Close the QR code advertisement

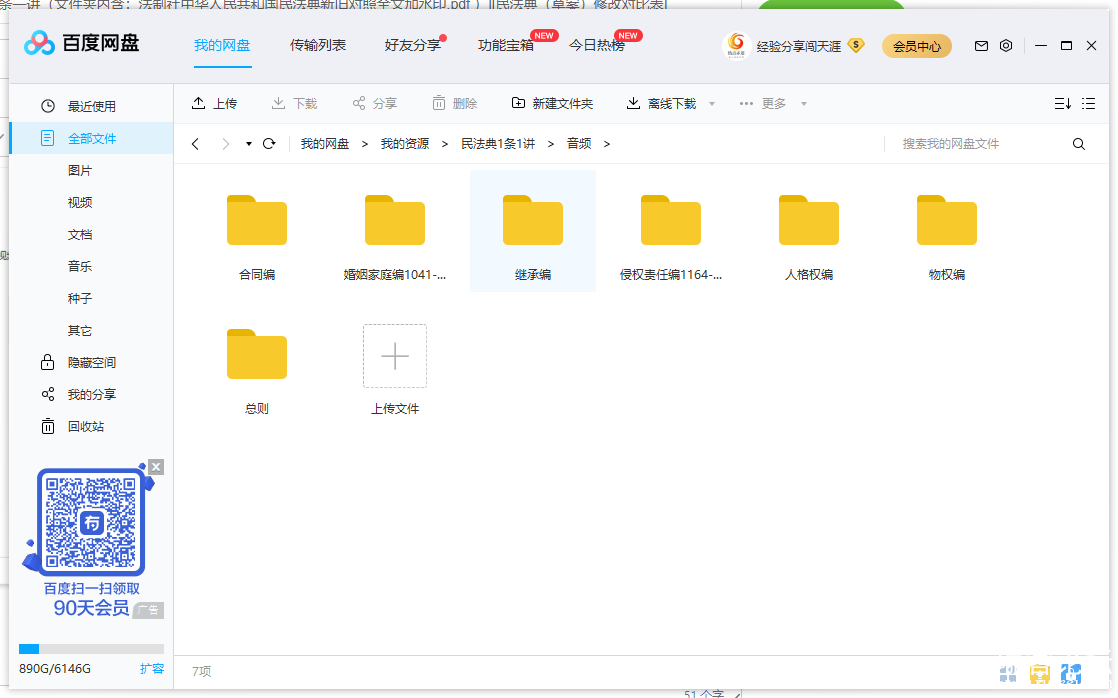pyautogui.click(x=156, y=467)
